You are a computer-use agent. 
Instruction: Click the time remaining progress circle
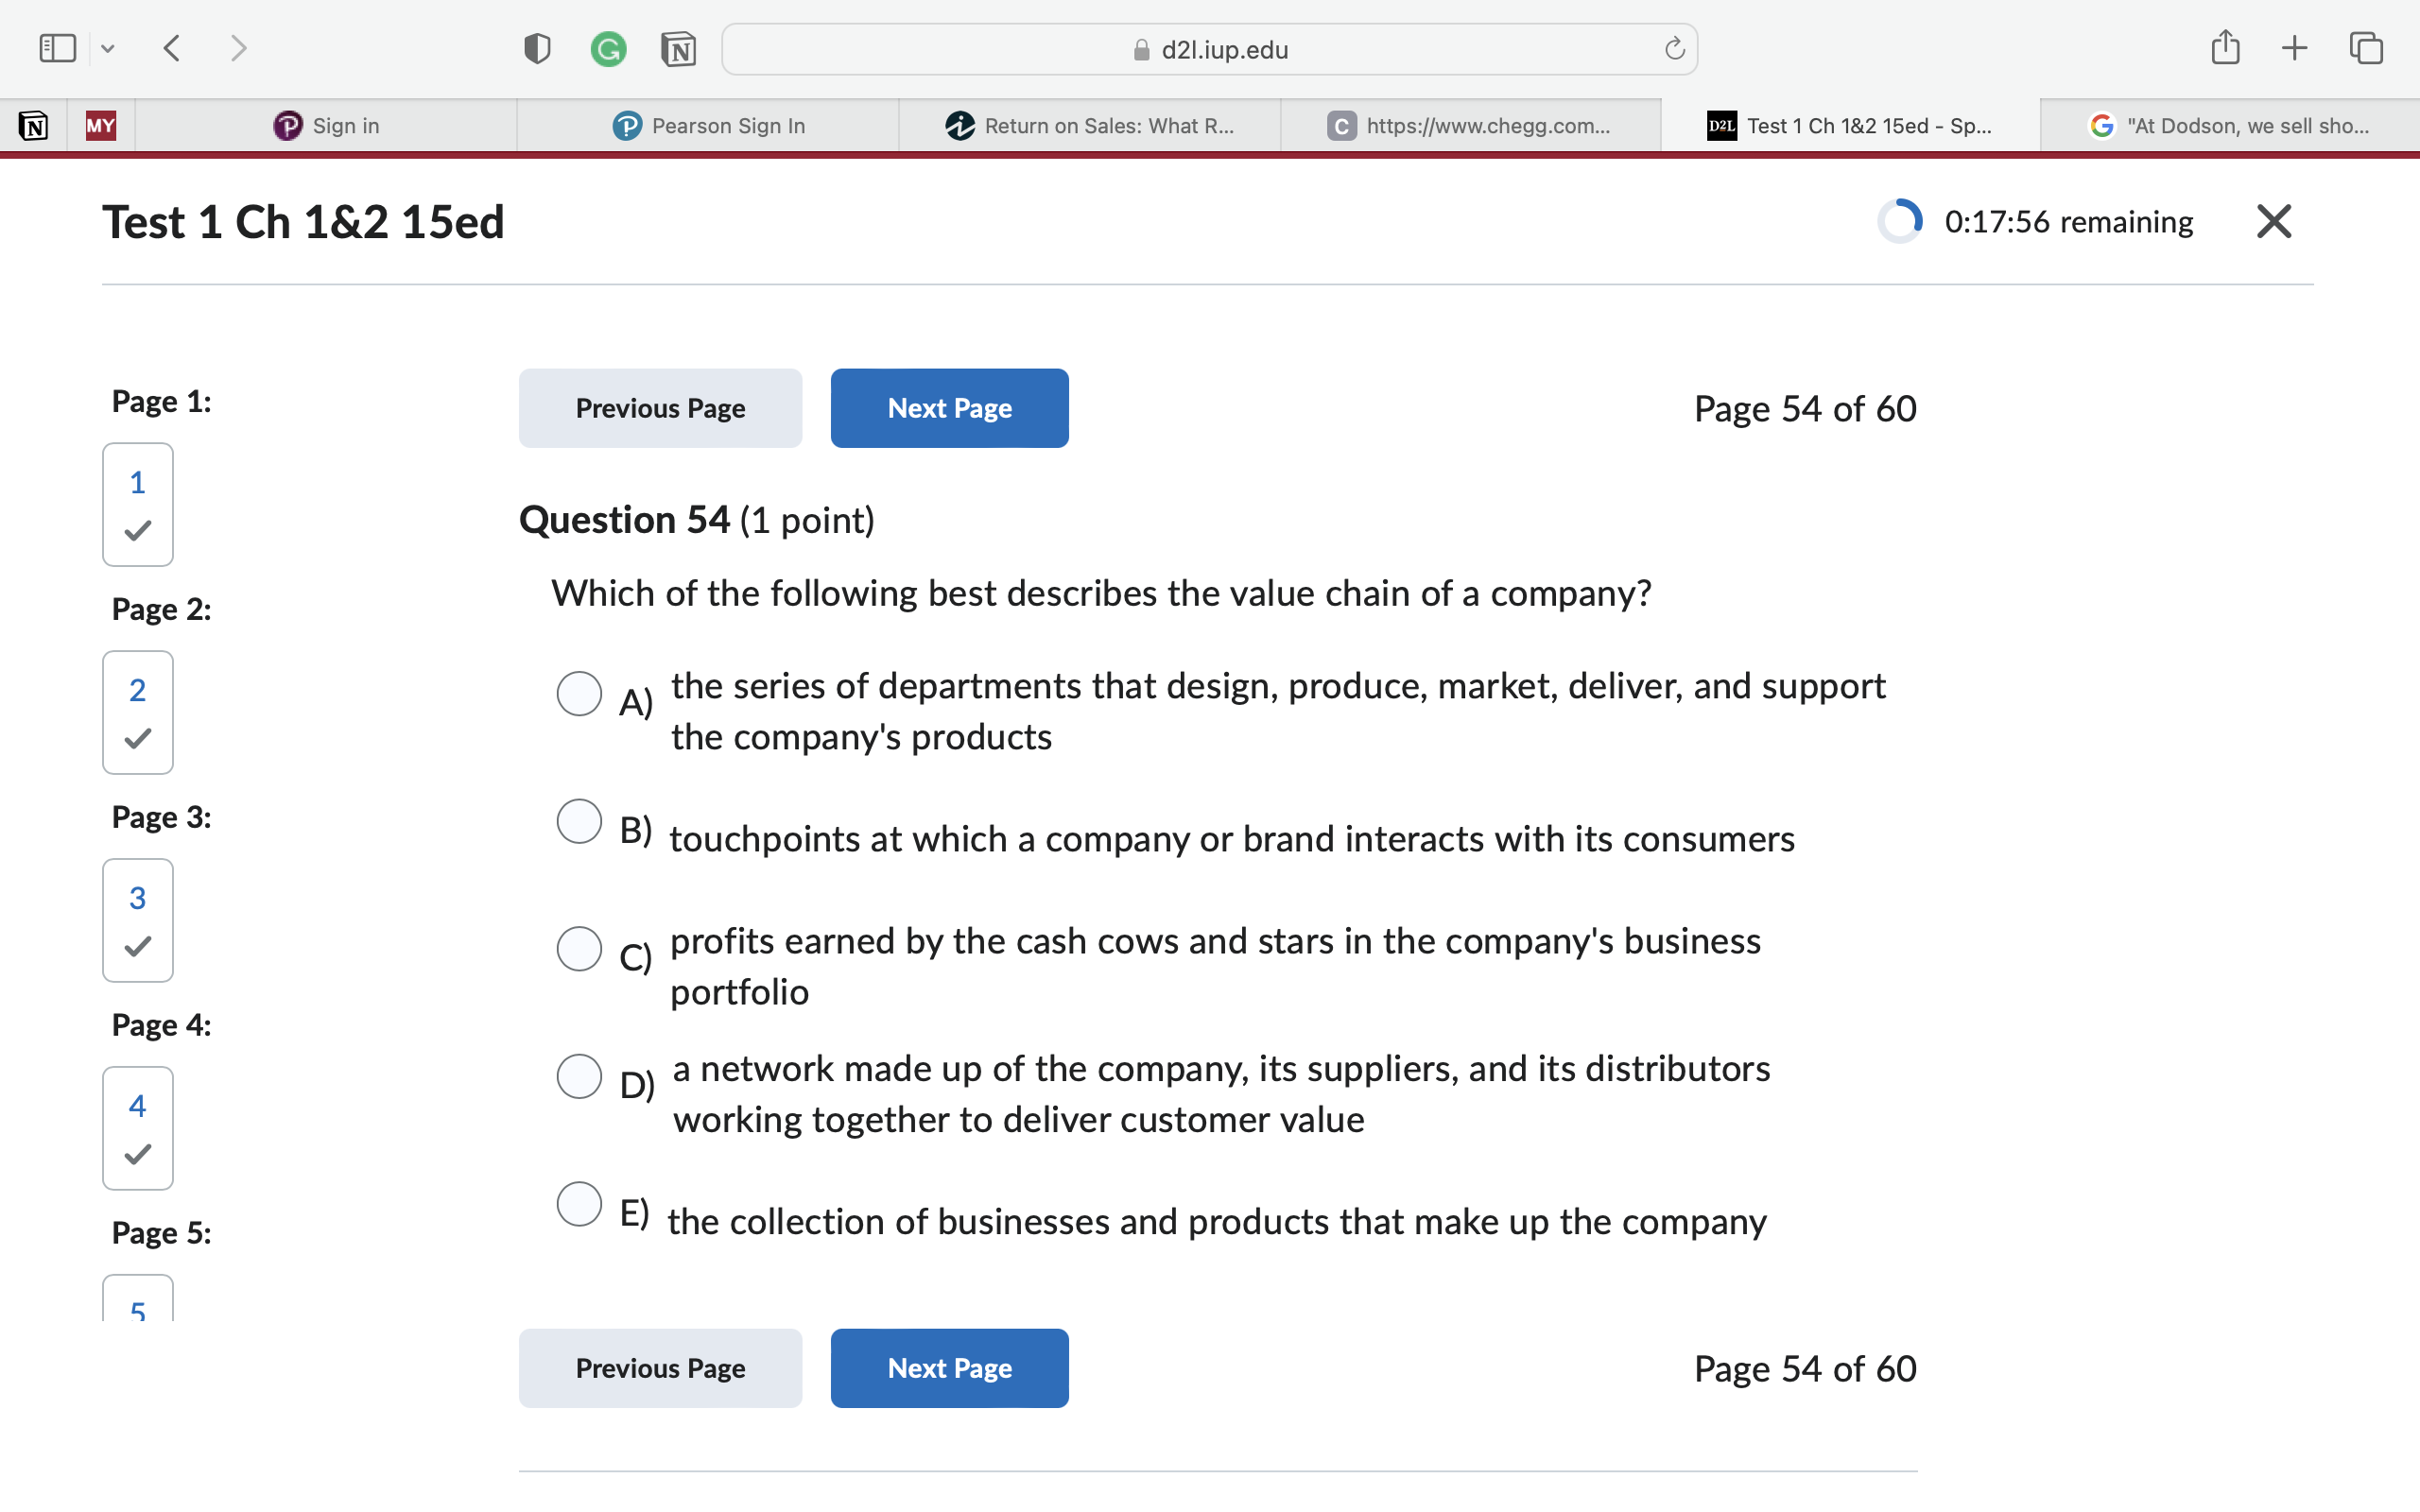pos(1900,221)
